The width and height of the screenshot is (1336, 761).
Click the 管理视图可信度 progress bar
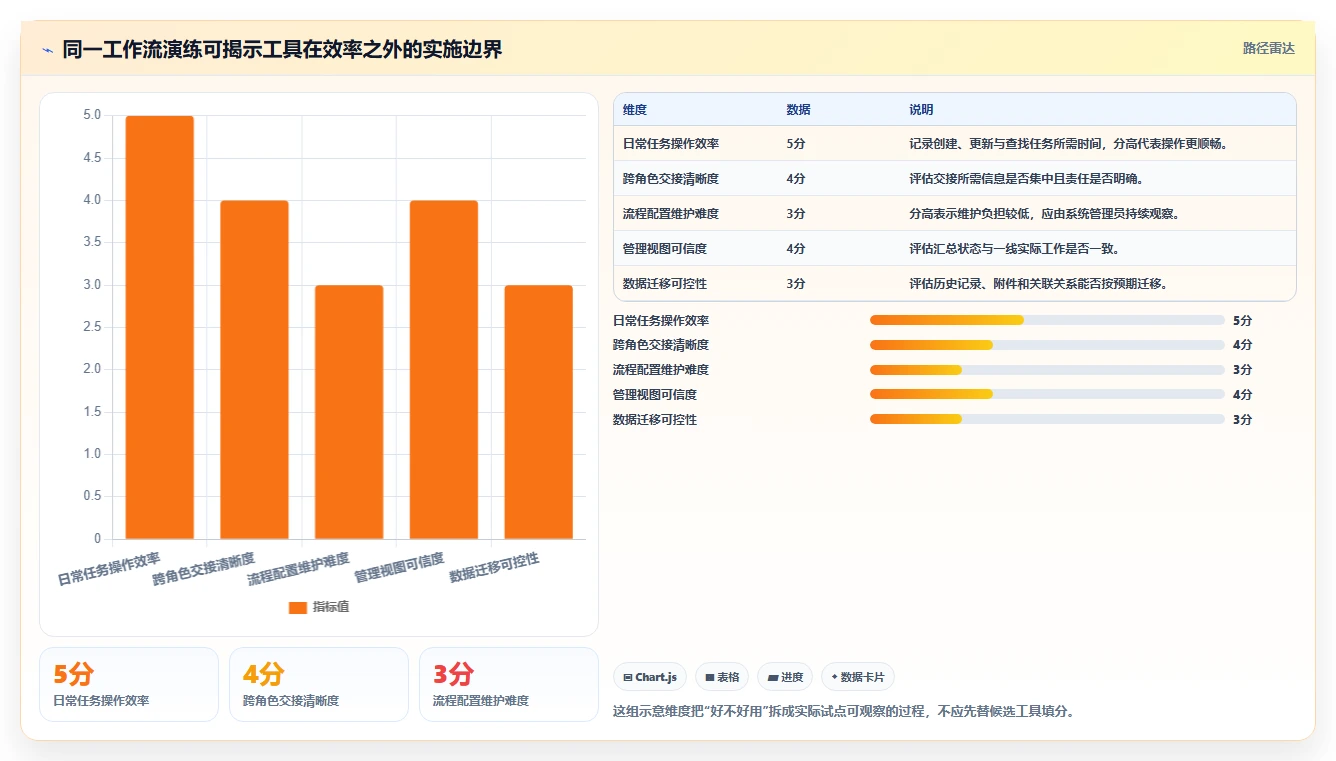pos(1047,395)
